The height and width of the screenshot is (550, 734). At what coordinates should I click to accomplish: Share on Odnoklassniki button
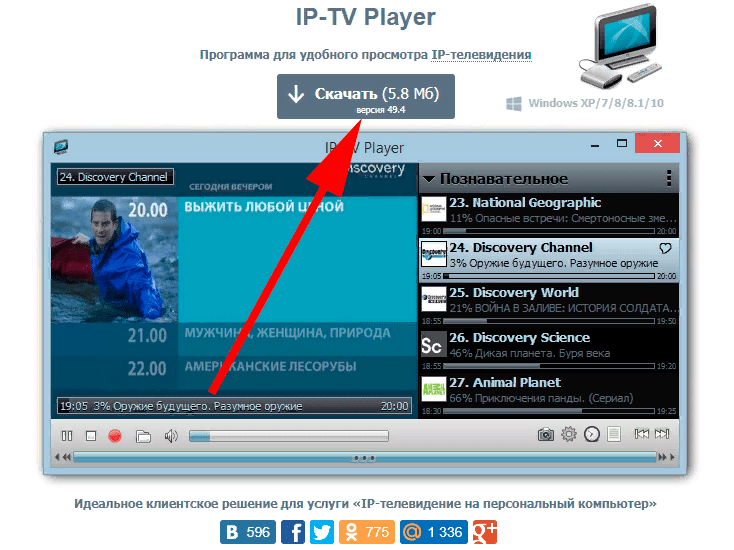367,532
